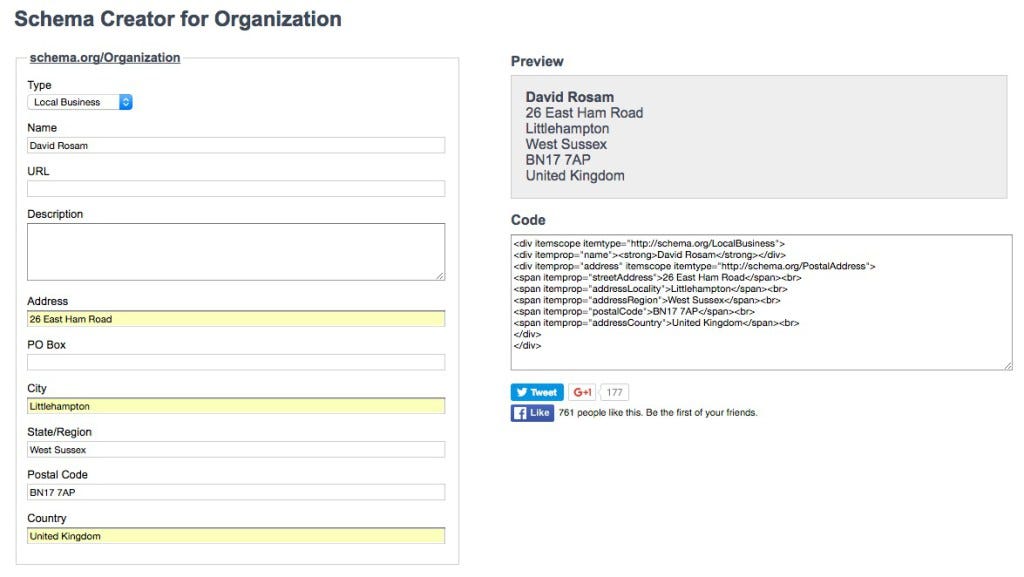1024x577 pixels.
Task: Open the schema.org/Organization link
Action: pyautogui.click(x=104, y=57)
